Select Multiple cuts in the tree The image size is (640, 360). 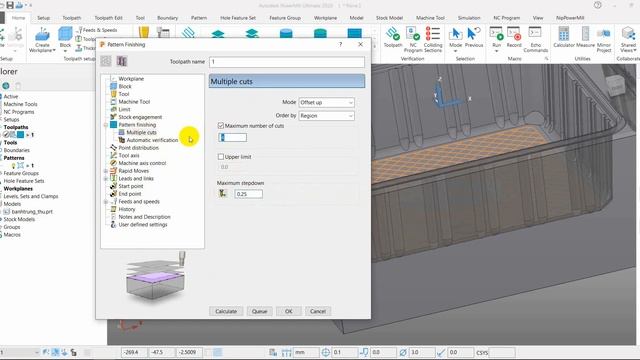click(x=141, y=133)
